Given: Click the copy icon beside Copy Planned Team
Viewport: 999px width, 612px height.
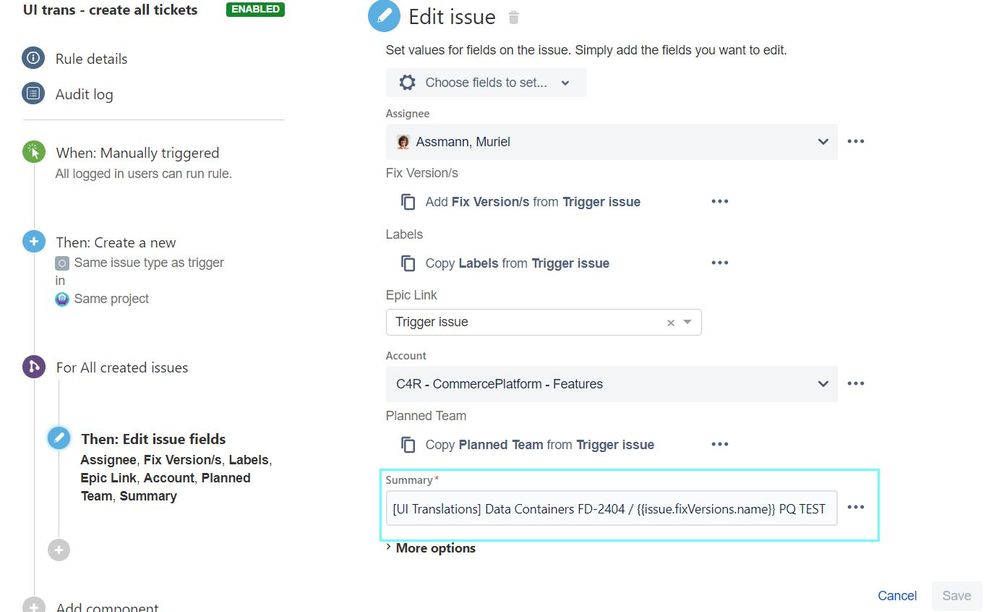Looking at the screenshot, I should pos(407,444).
